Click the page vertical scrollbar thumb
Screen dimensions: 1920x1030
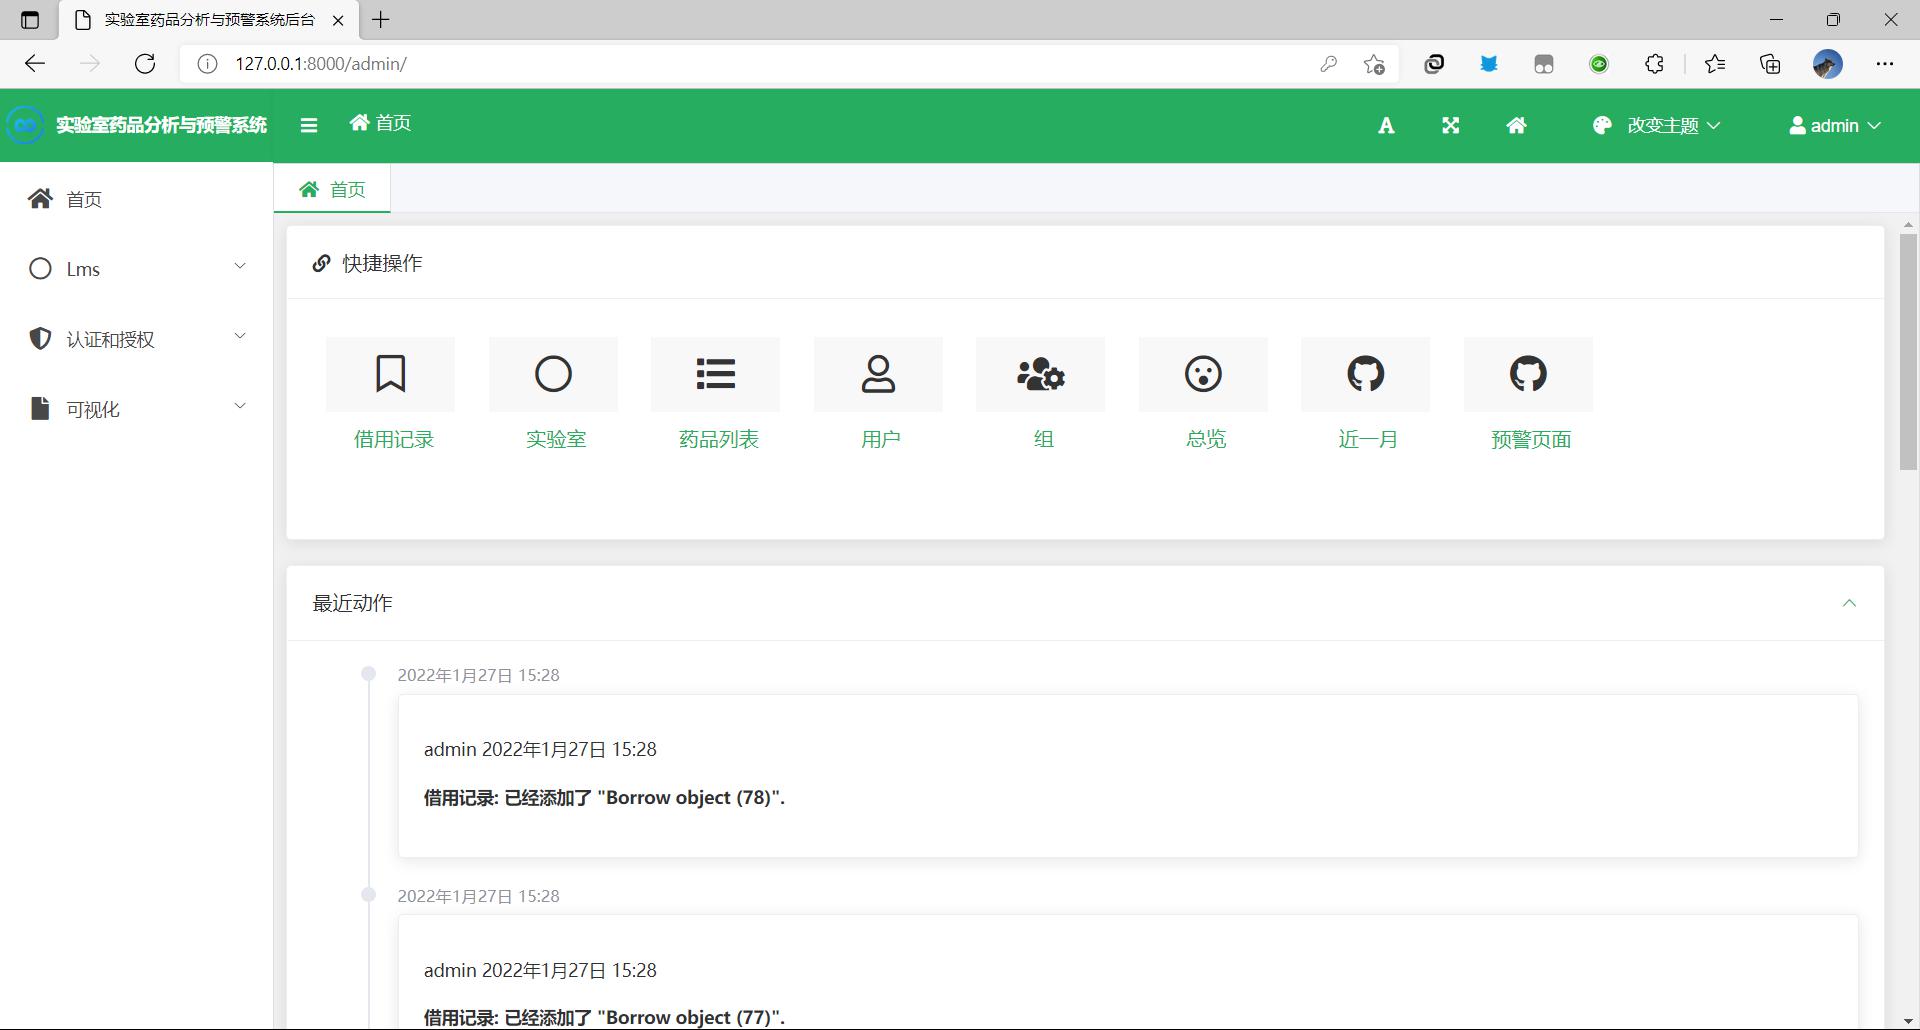pyautogui.click(x=1908, y=352)
